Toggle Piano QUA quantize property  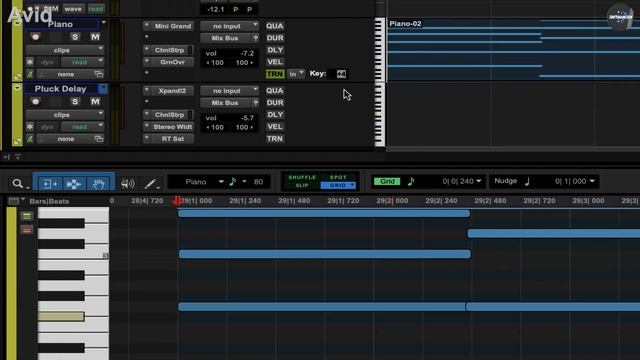point(275,26)
